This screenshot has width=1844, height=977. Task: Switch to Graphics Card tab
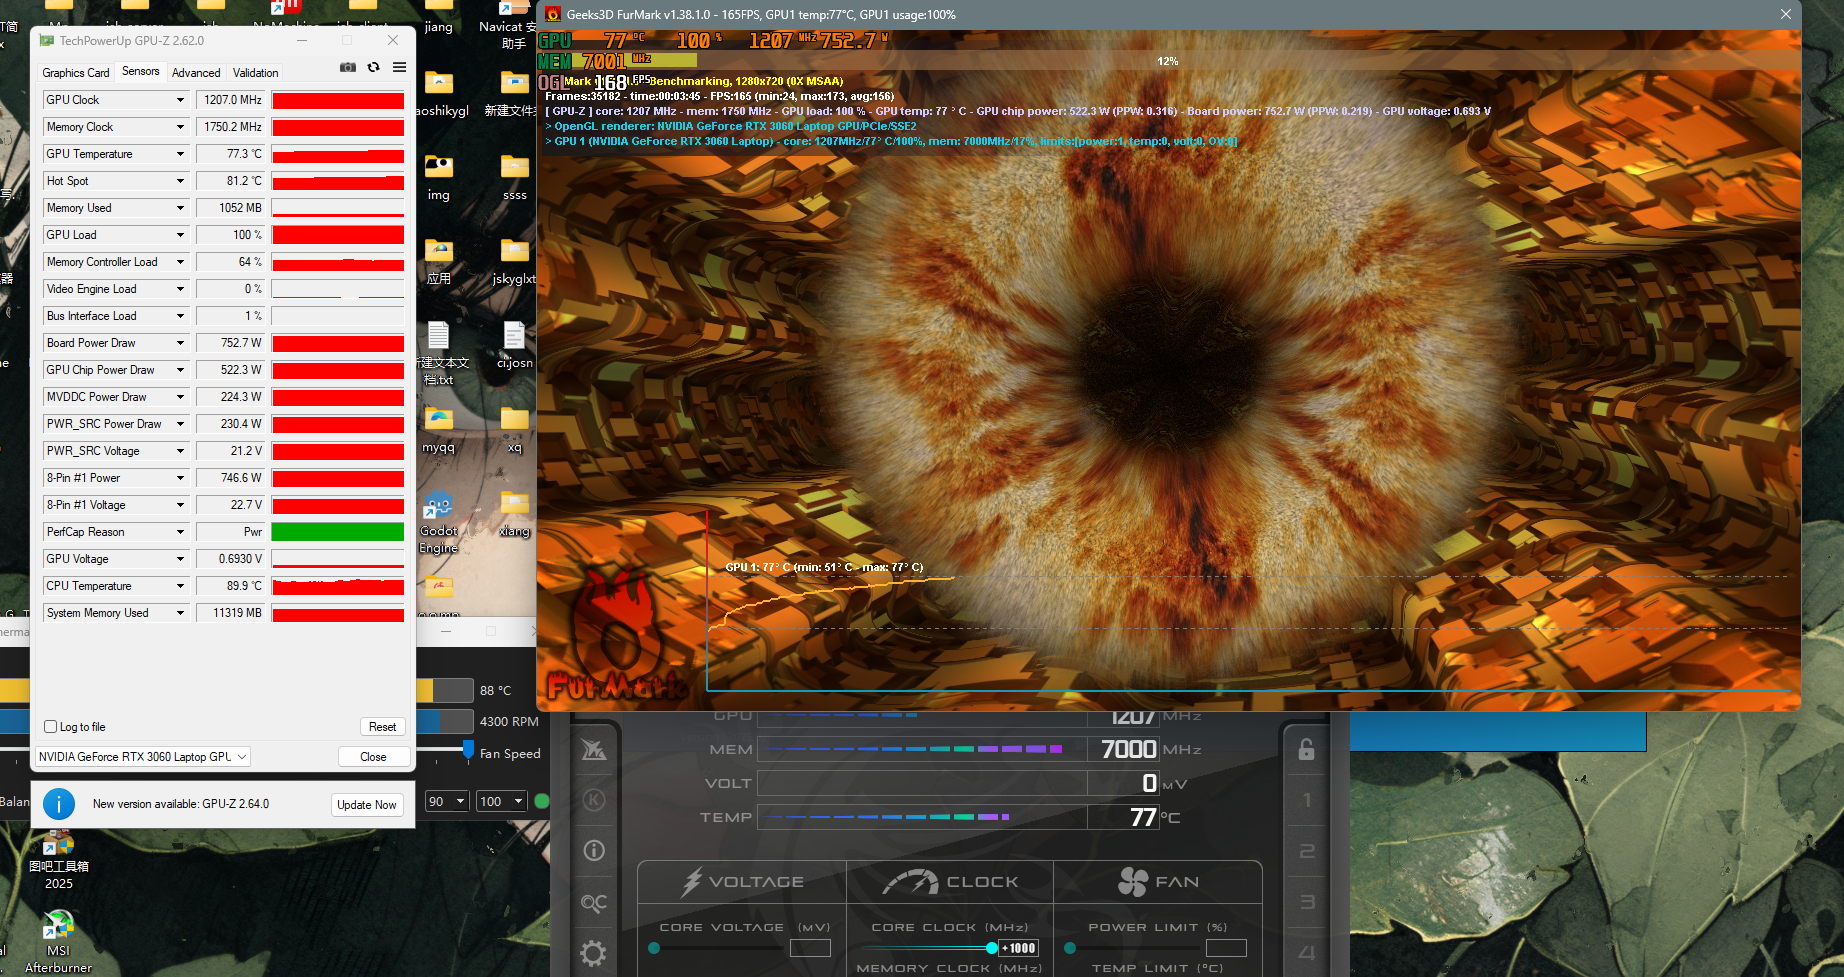point(76,73)
